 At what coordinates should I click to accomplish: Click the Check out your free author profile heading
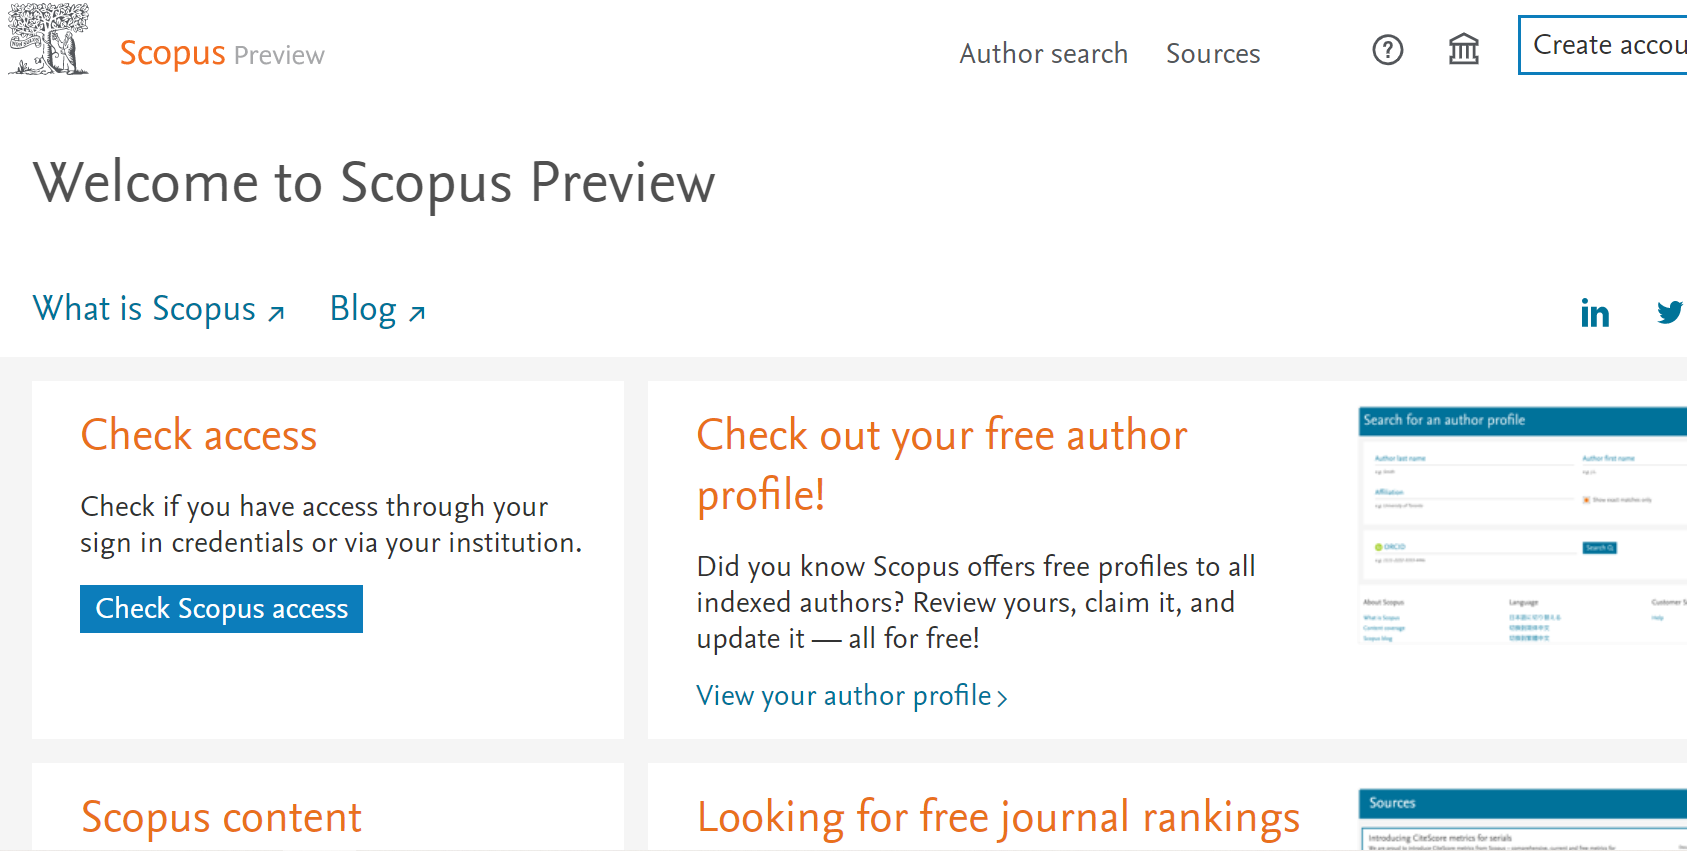(x=942, y=465)
